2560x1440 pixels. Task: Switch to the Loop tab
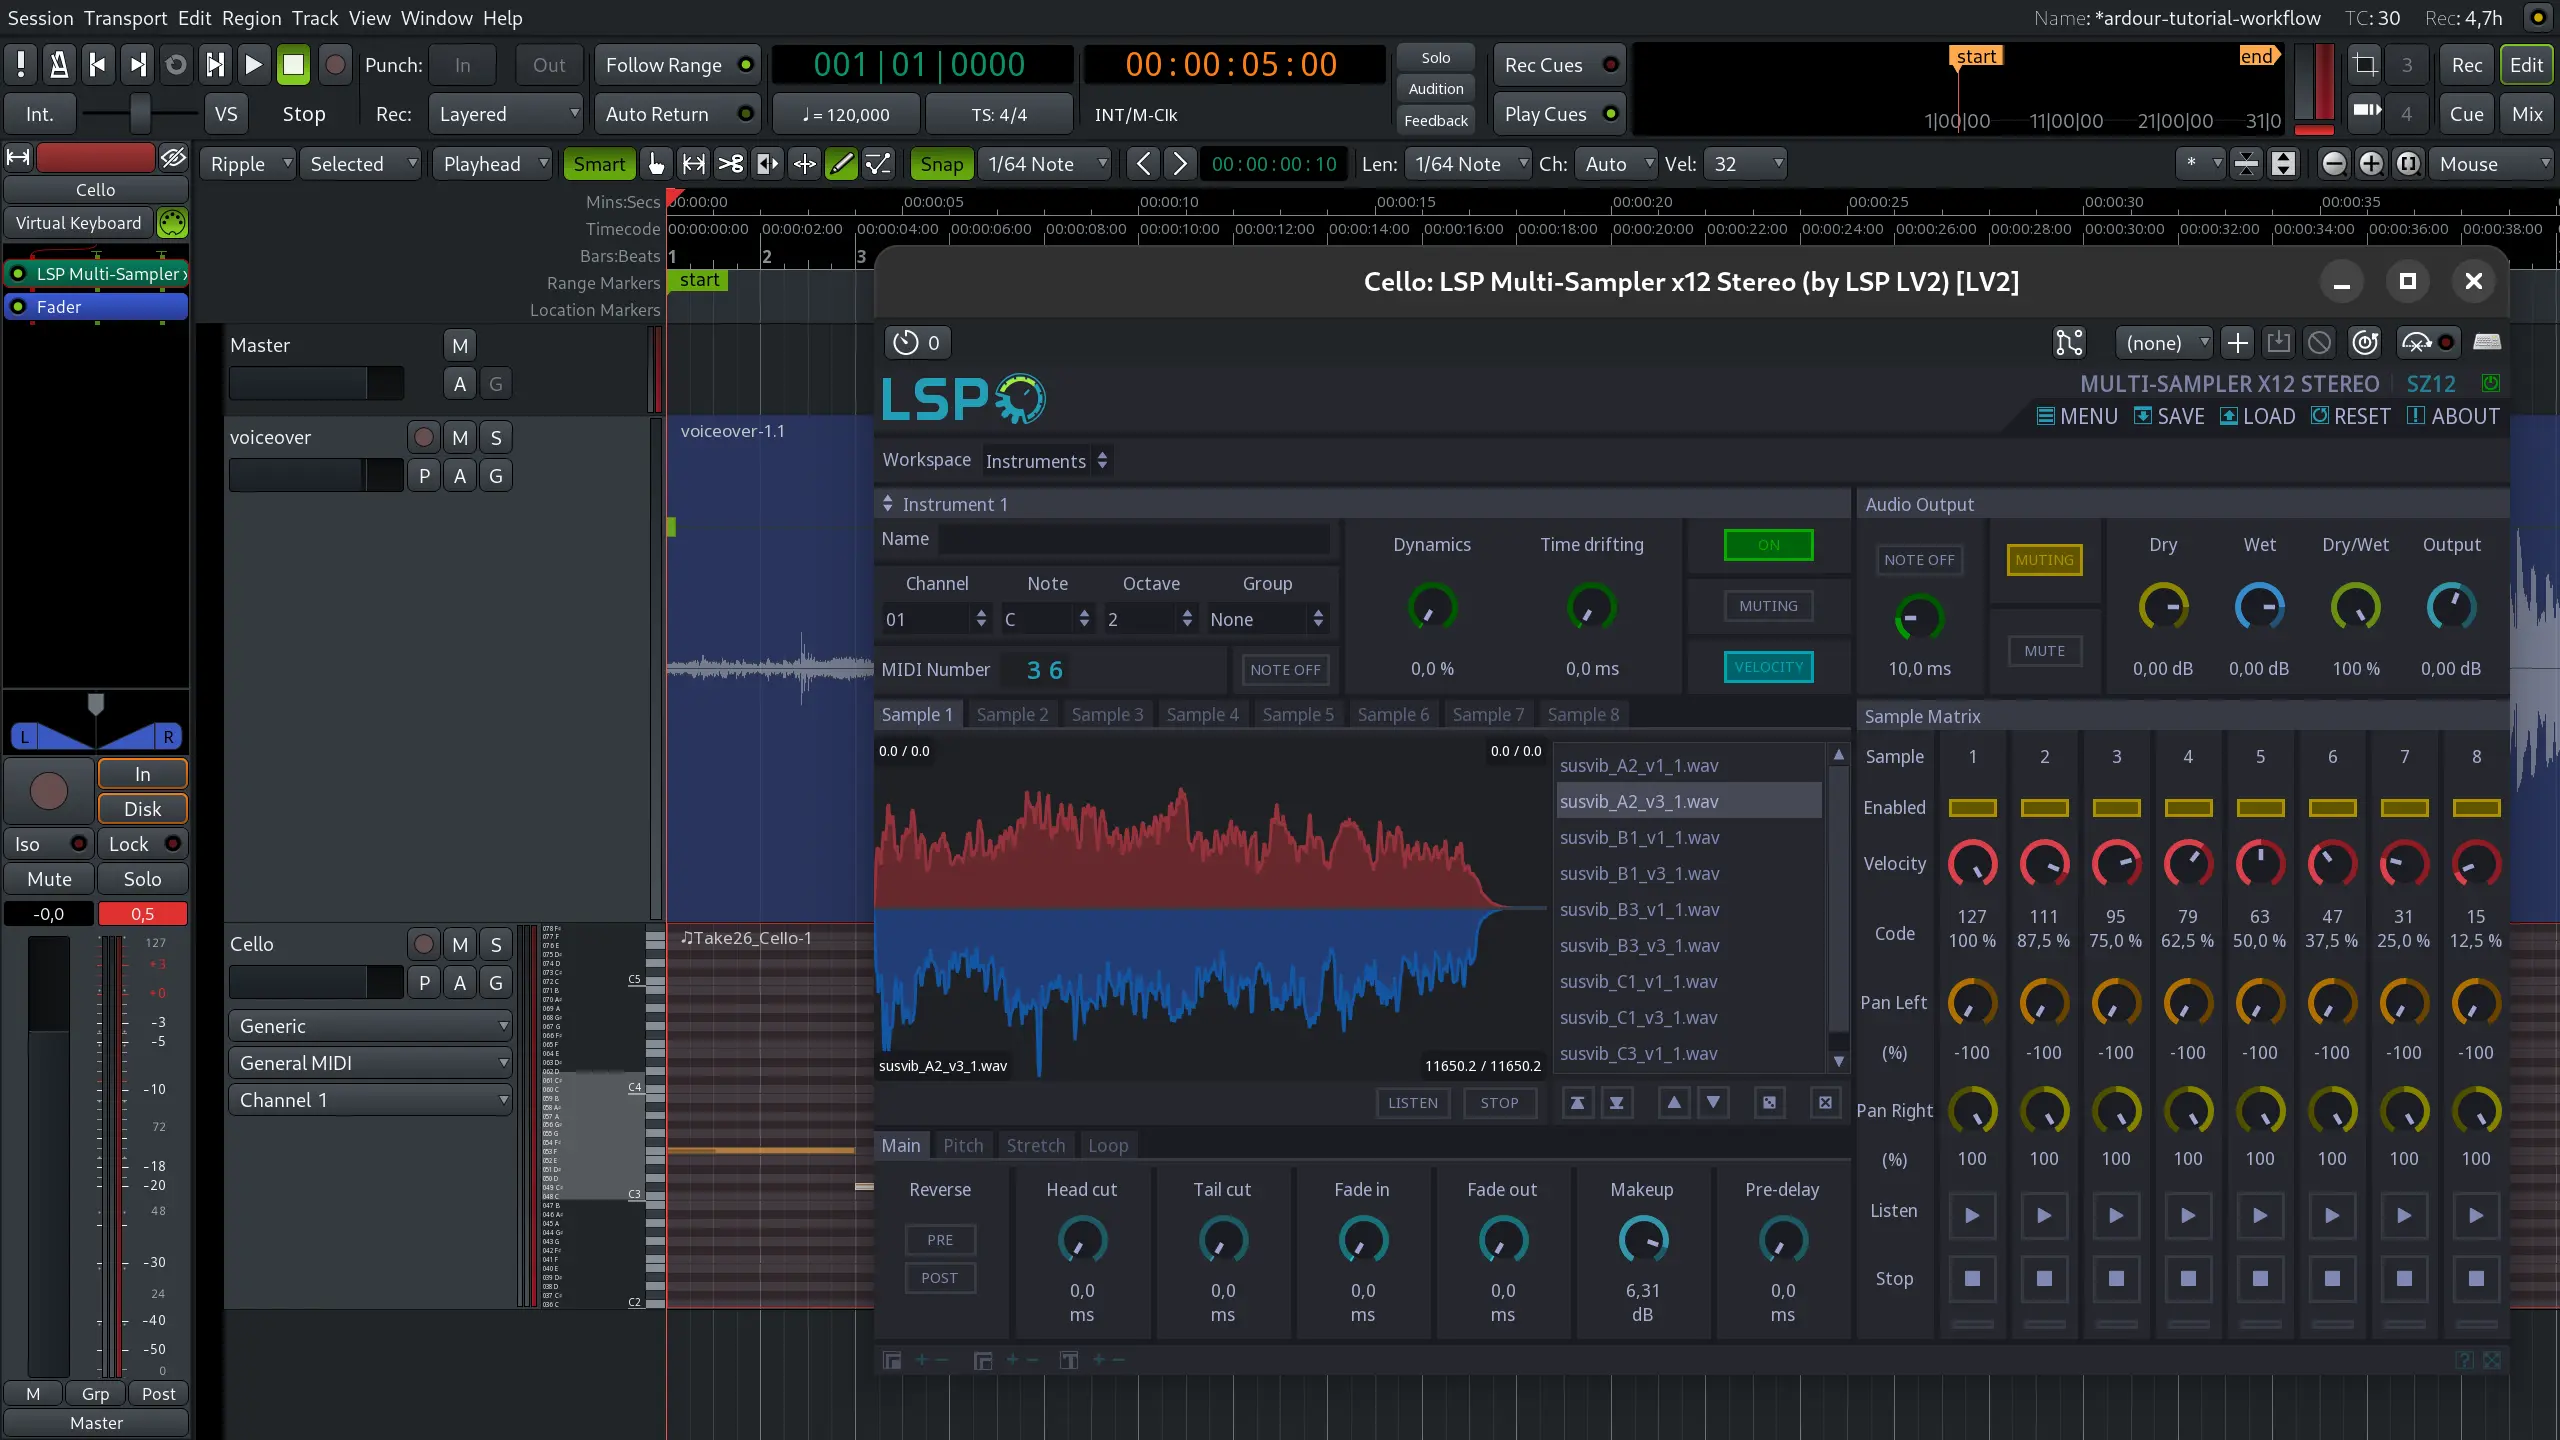[x=1107, y=1146]
